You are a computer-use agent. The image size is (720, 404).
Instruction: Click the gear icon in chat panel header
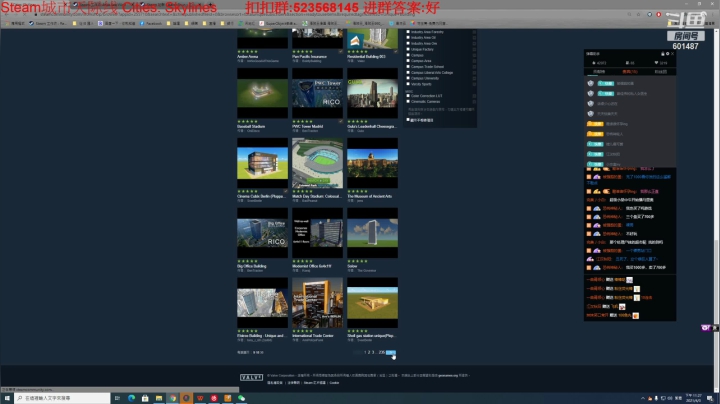click(x=668, y=54)
